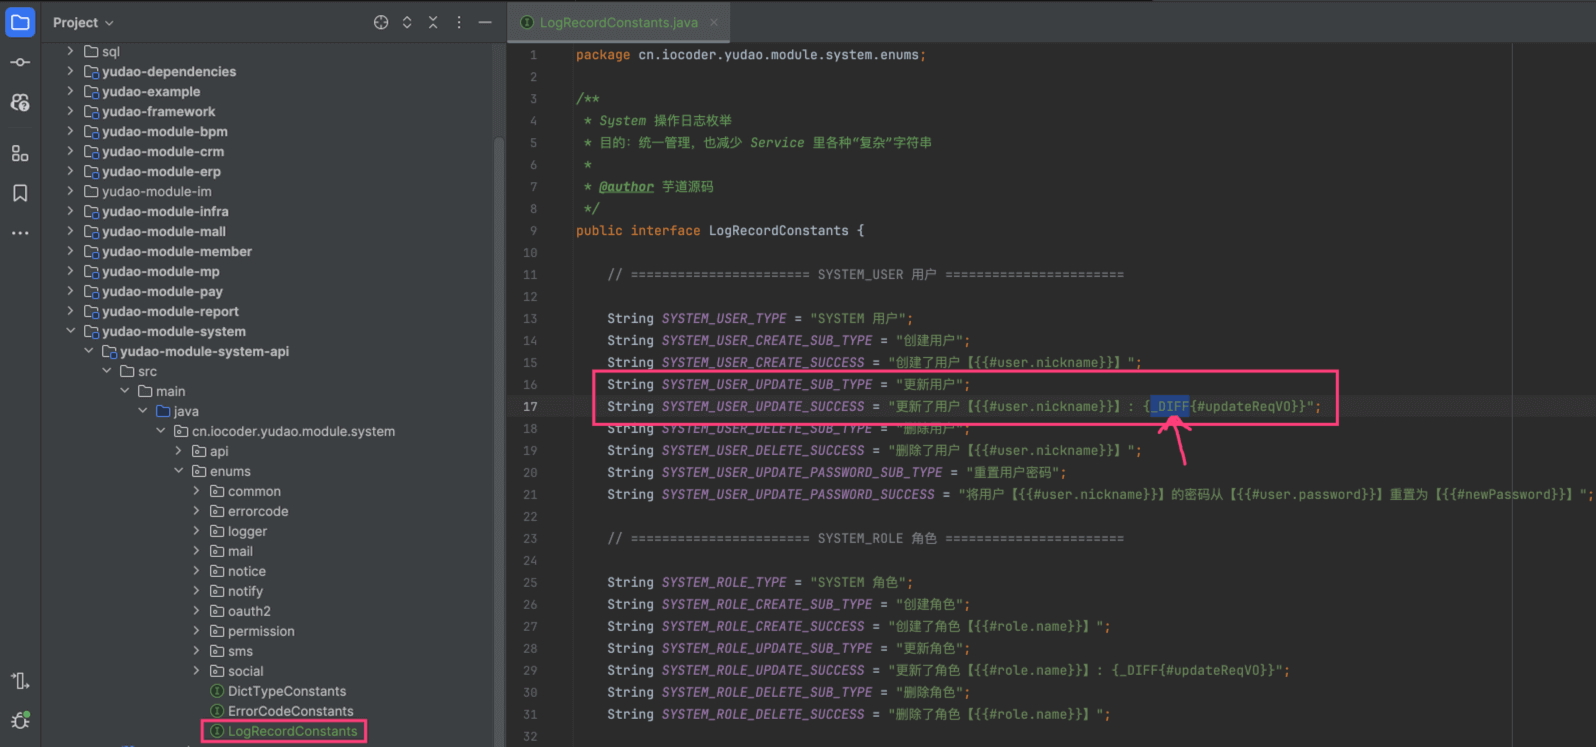
Task: Close the LogRecordConstants.java editor tab
Action: [x=714, y=22]
